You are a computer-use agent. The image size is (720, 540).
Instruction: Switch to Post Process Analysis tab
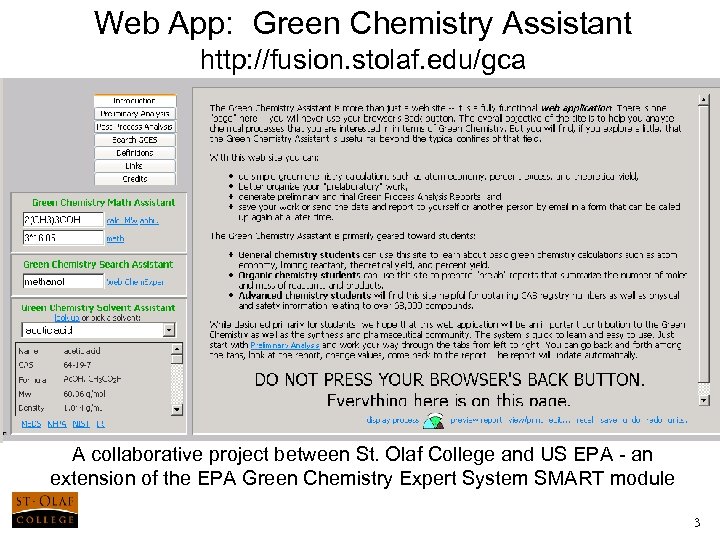(135, 126)
